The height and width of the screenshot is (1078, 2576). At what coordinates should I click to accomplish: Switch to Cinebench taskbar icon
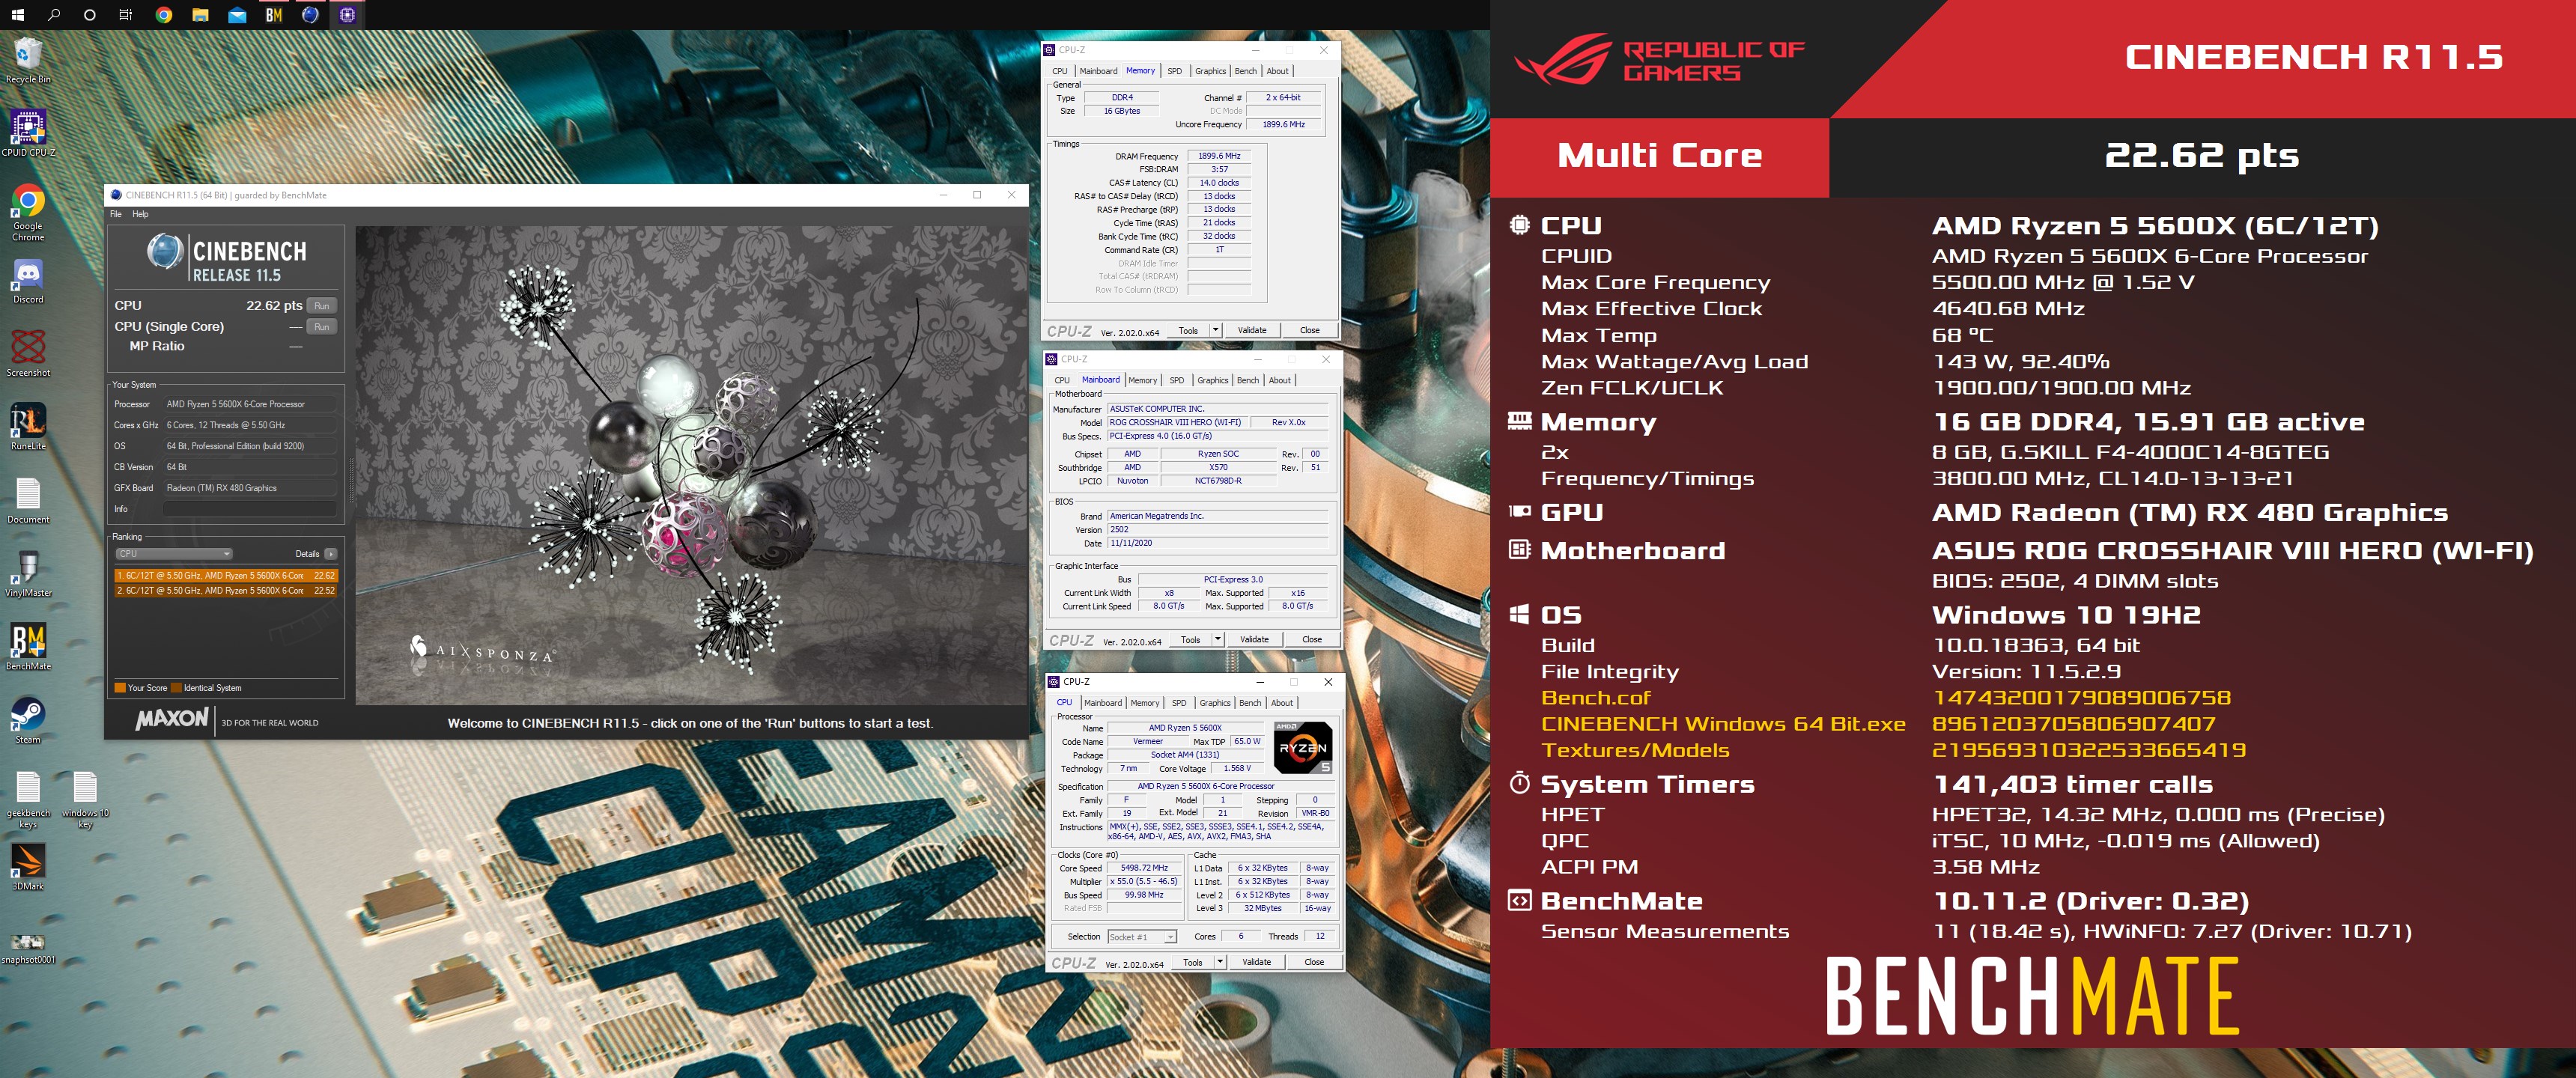[310, 15]
